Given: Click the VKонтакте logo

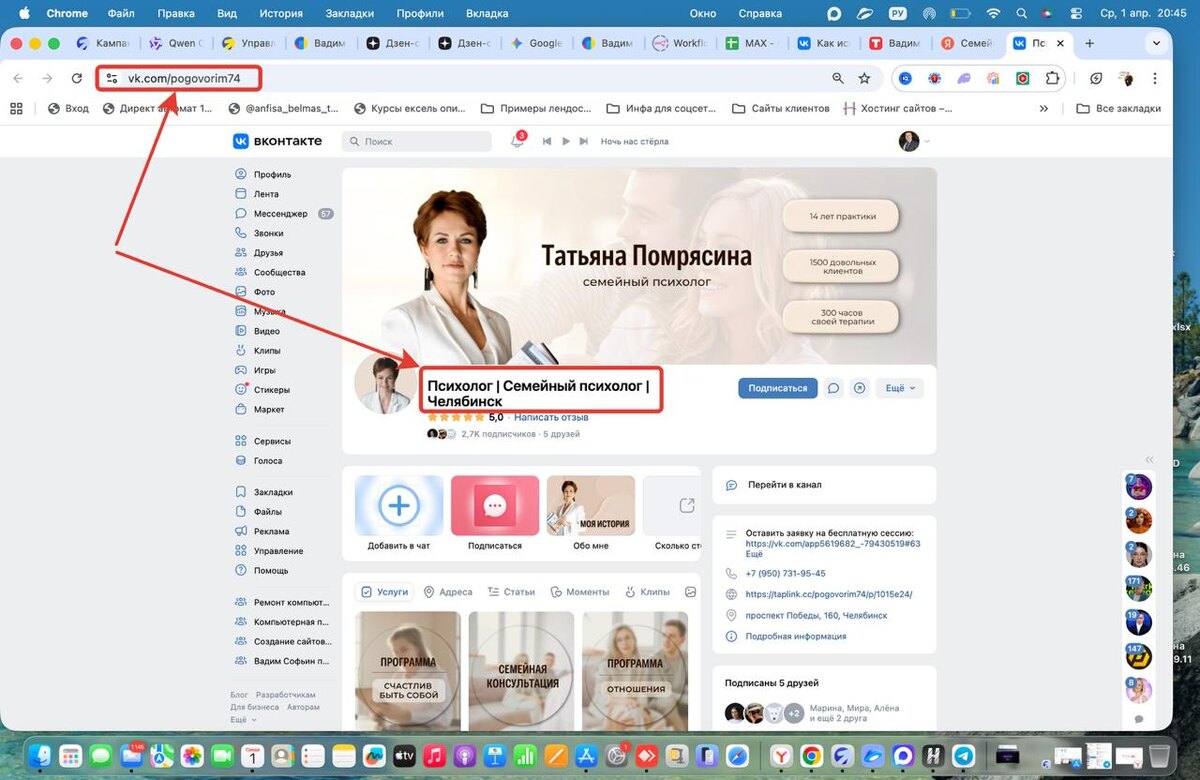Looking at the screenshot, I should (x=277, y=141).
